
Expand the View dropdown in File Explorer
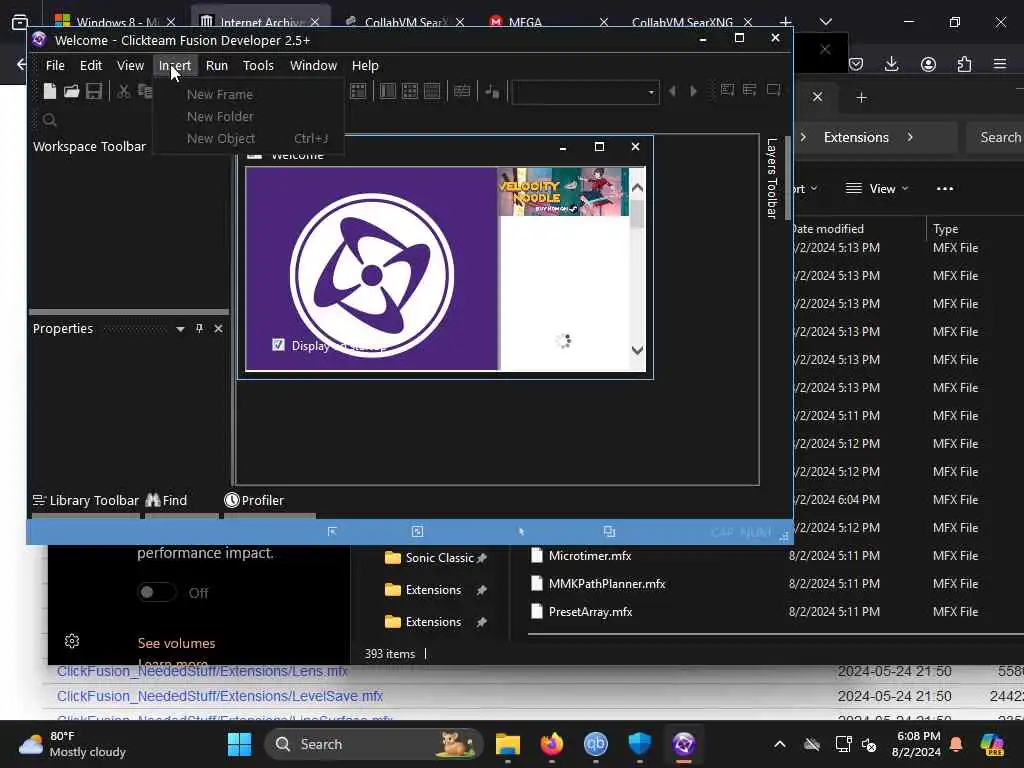click(876, 189)
